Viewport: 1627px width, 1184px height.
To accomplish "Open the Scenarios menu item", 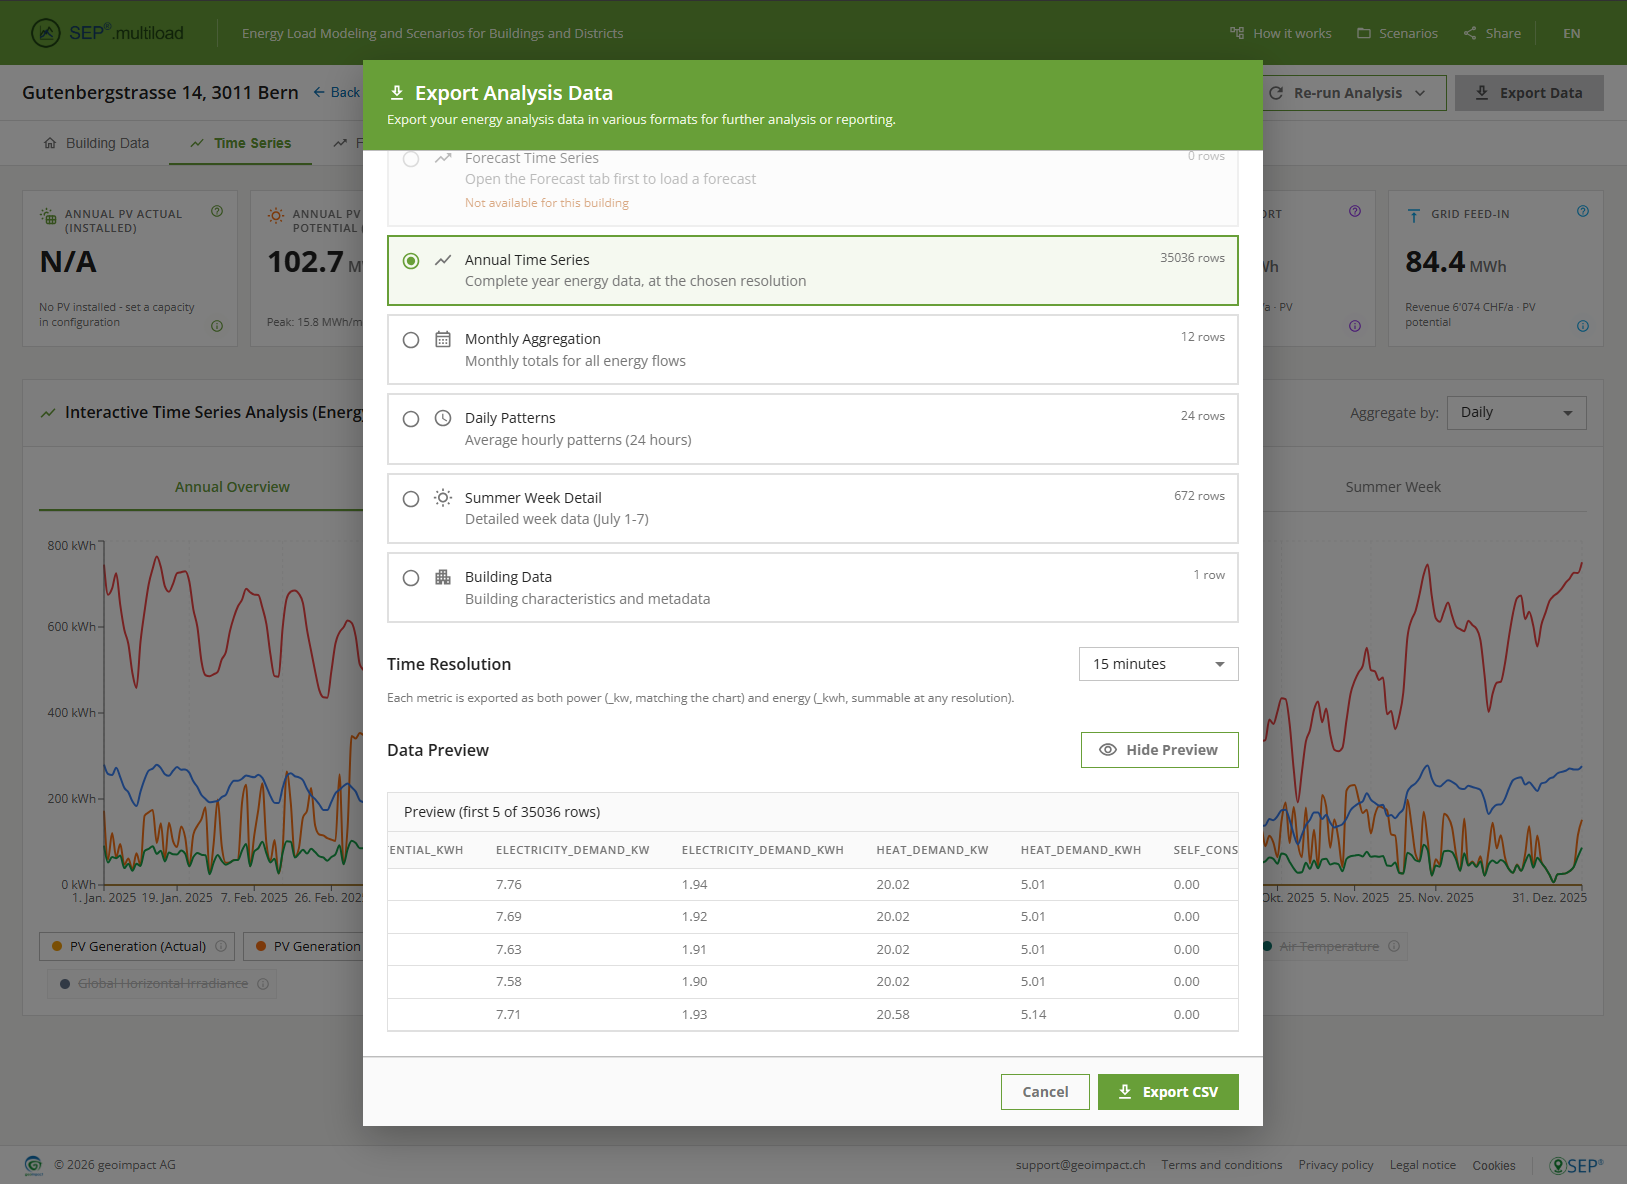I will 1397,33.
